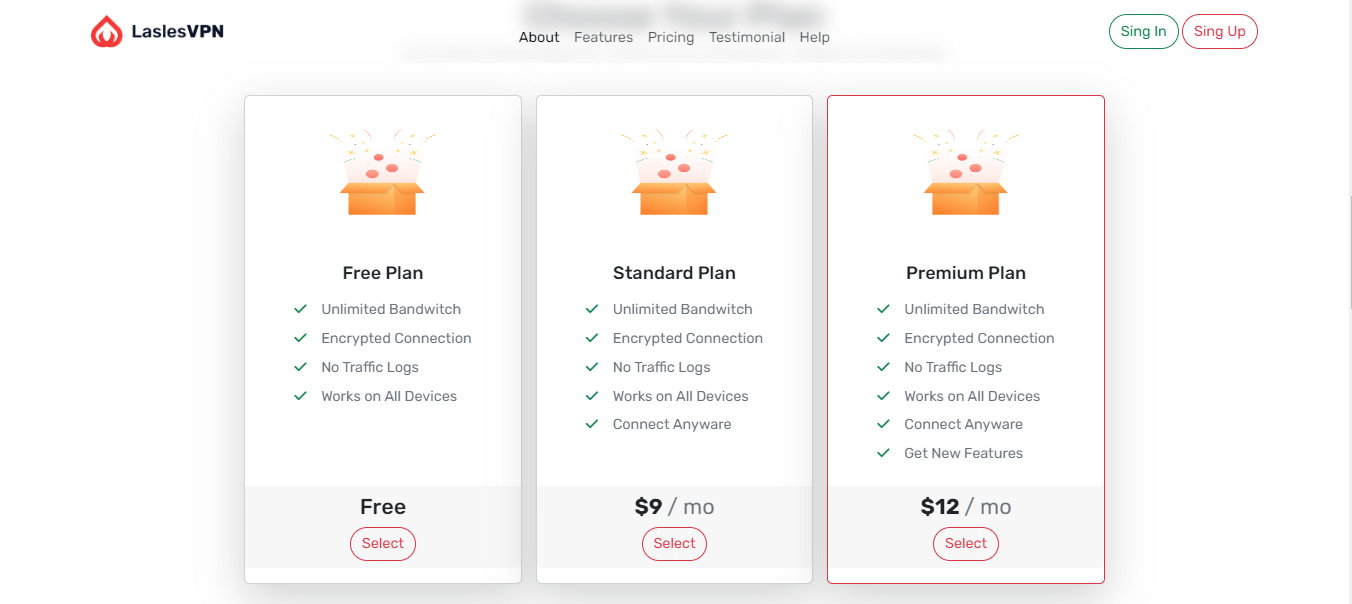This screenshot has width=1352, height=604.
Task: Select the Free plan
Action: (x=383, y=544)
